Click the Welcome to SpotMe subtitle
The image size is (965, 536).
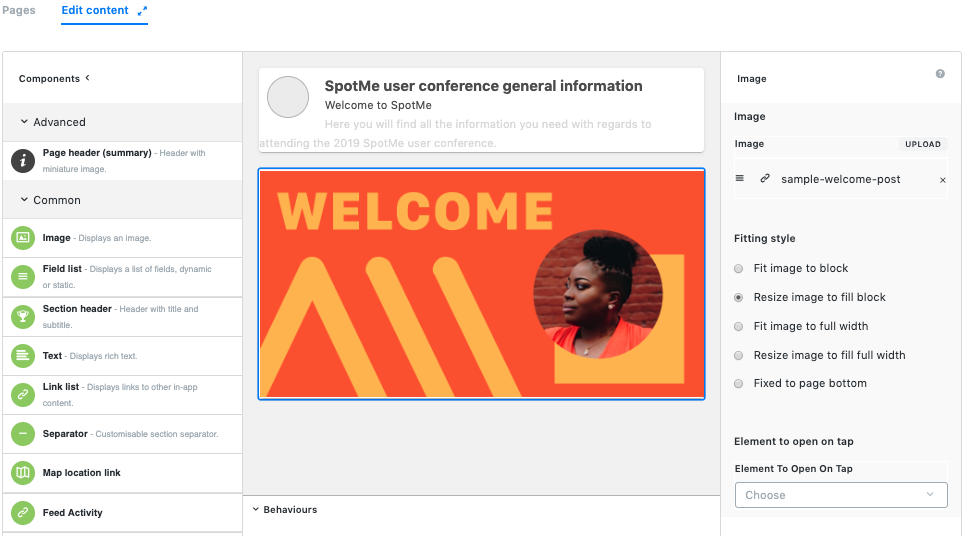click(378, 105)
